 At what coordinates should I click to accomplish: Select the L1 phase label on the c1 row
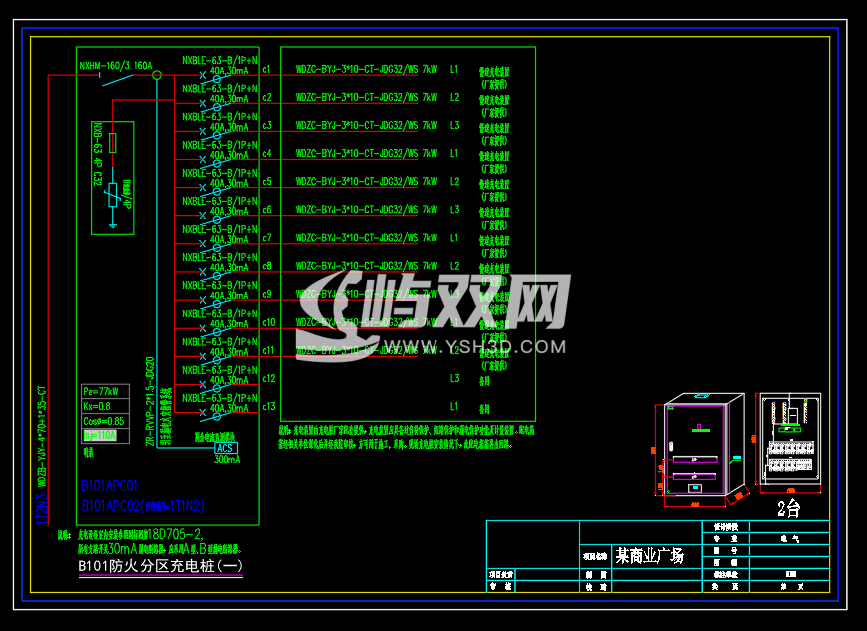(454, 69)
